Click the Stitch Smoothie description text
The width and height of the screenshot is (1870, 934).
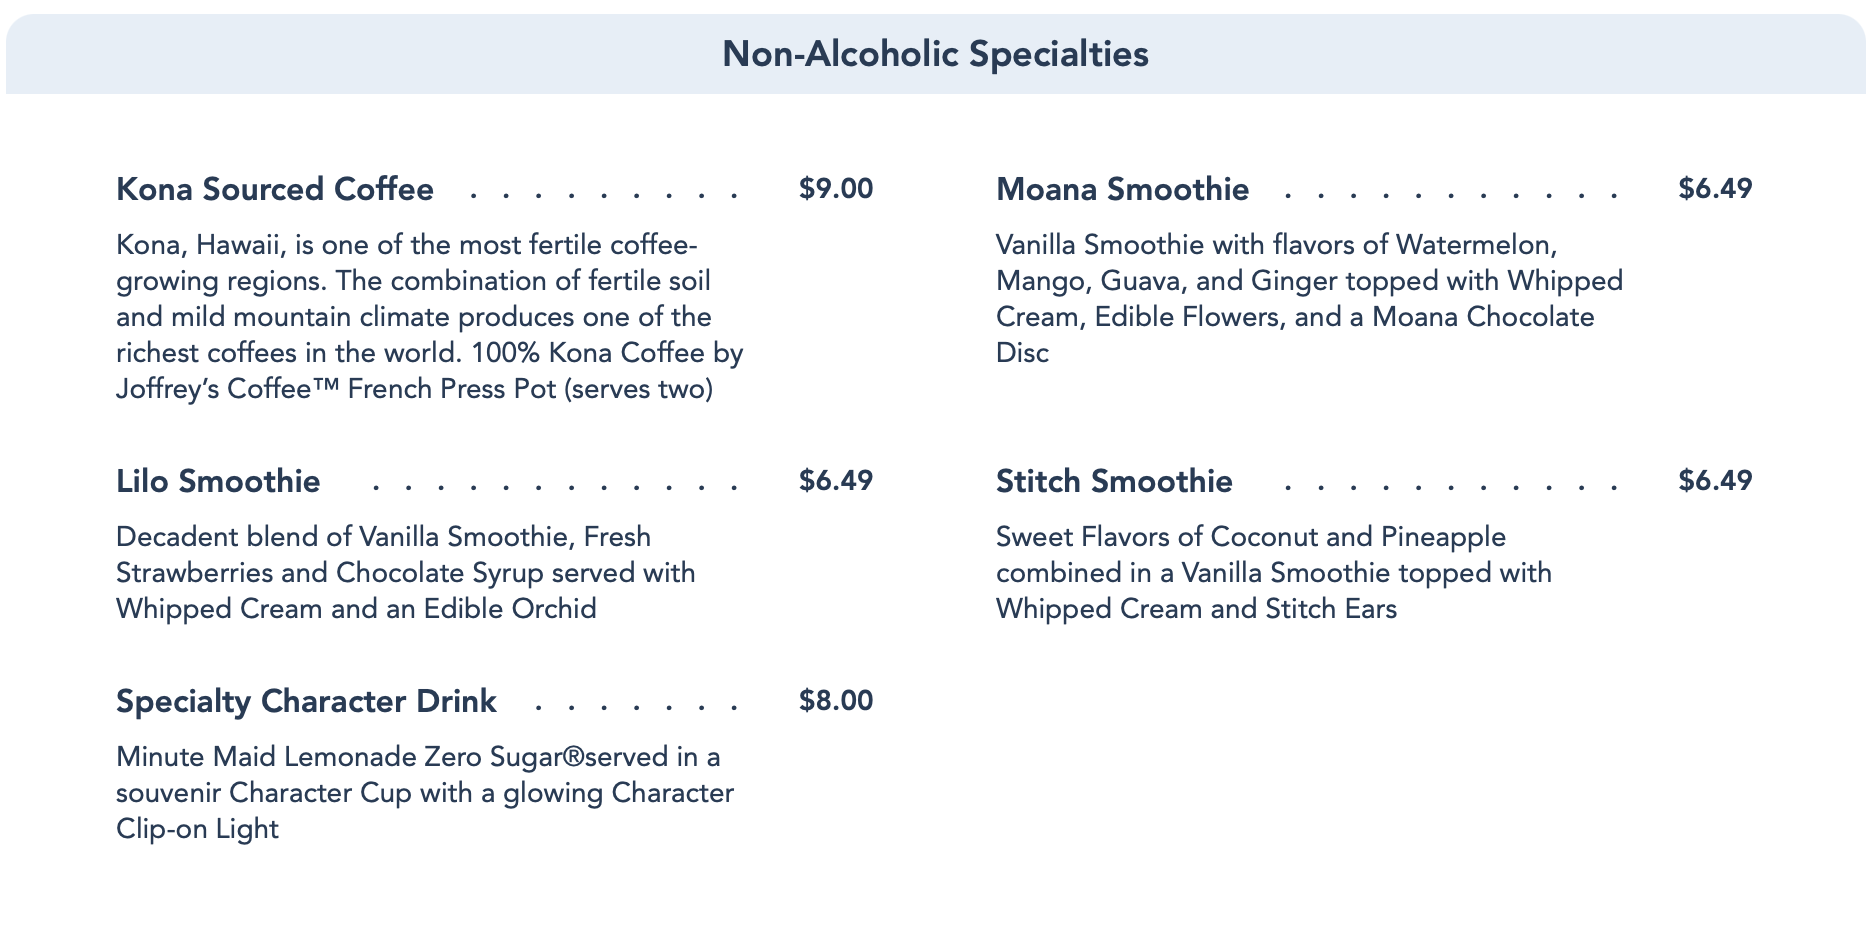pos(1273,573)
